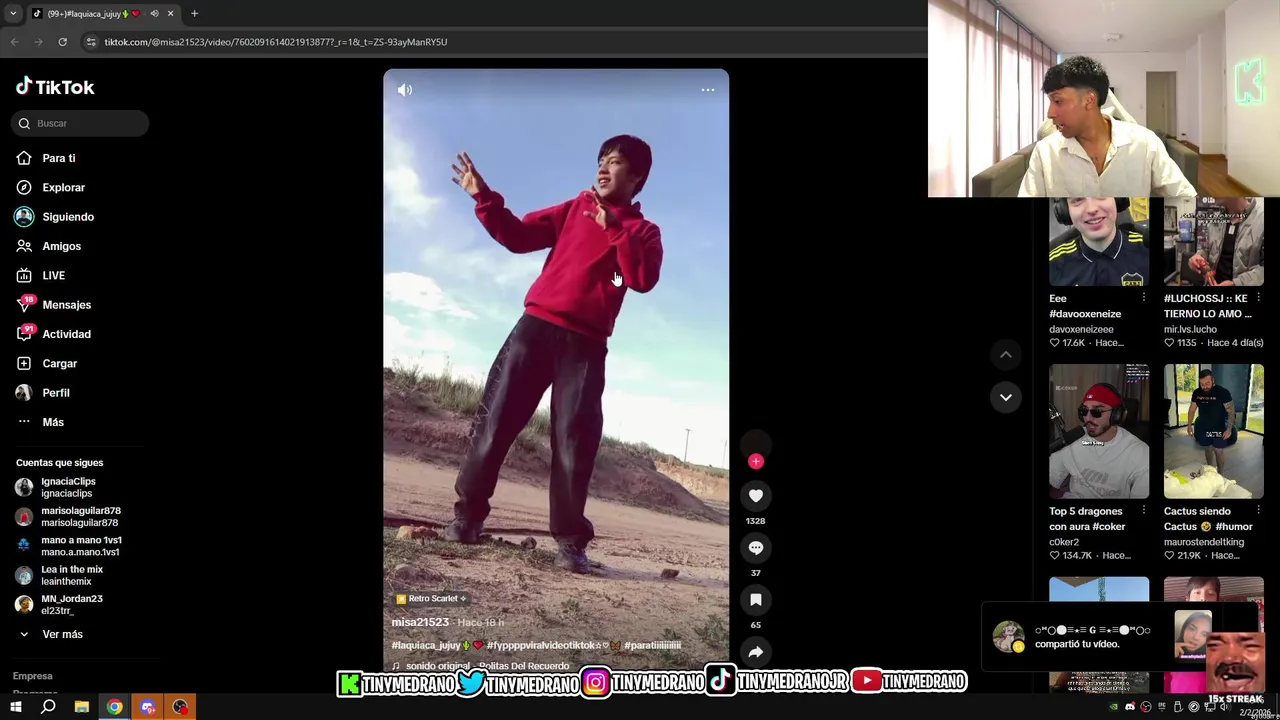Focus the Buscar search field
Image resolution: width=1280 pixels, height=720 pixels.
point(81,123)
